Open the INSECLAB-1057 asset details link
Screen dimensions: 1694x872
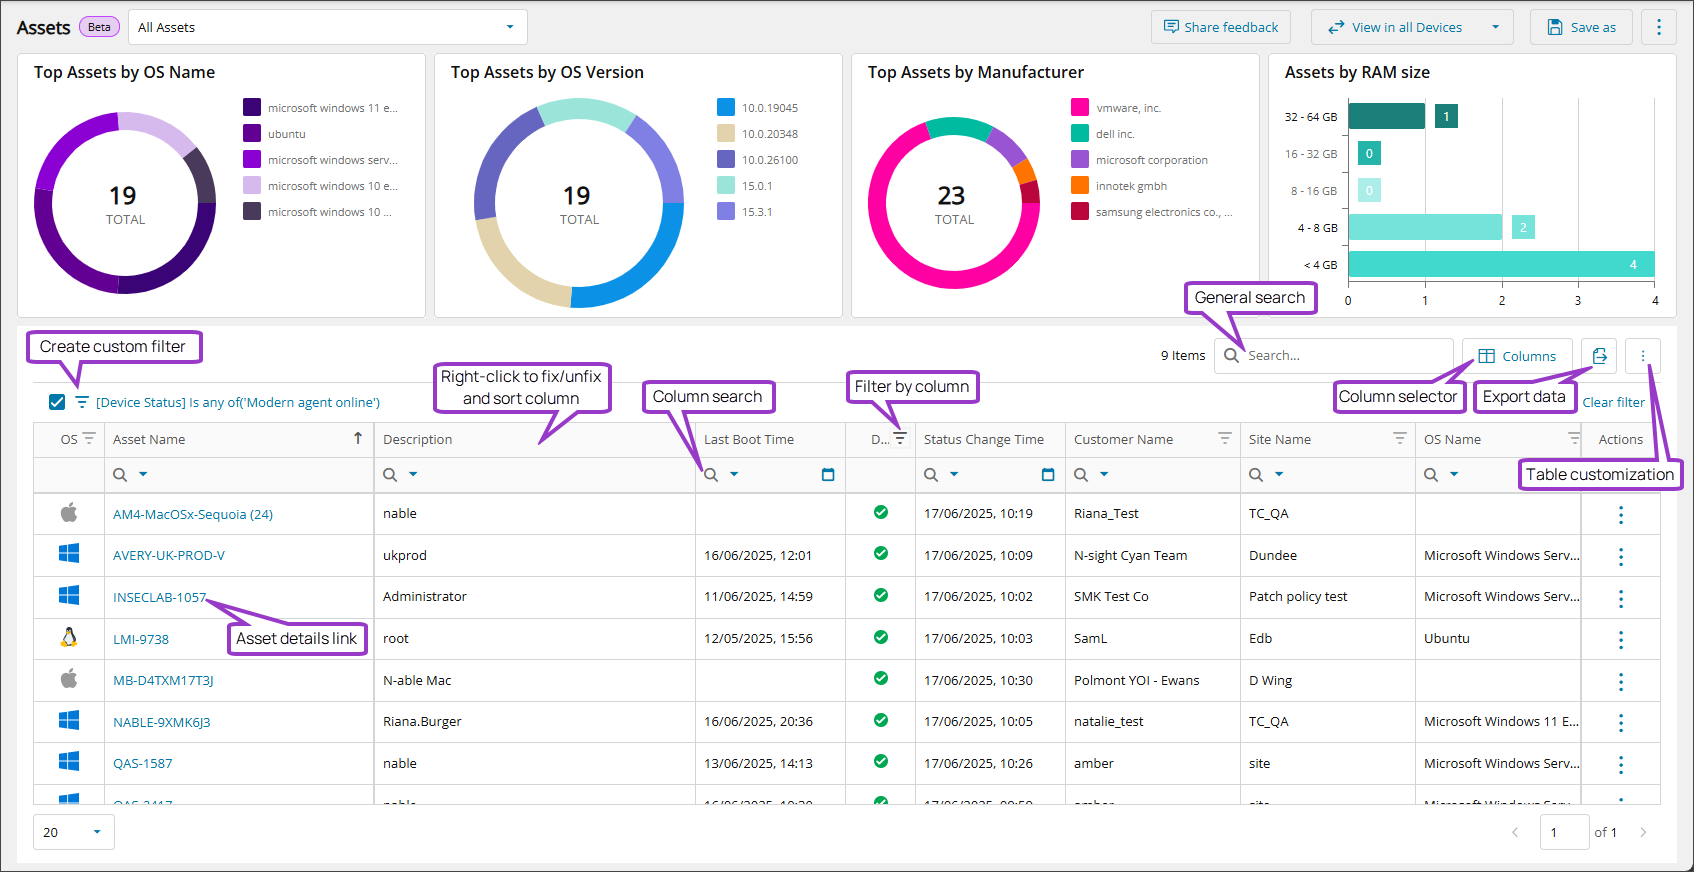click(x=159, y=597)
